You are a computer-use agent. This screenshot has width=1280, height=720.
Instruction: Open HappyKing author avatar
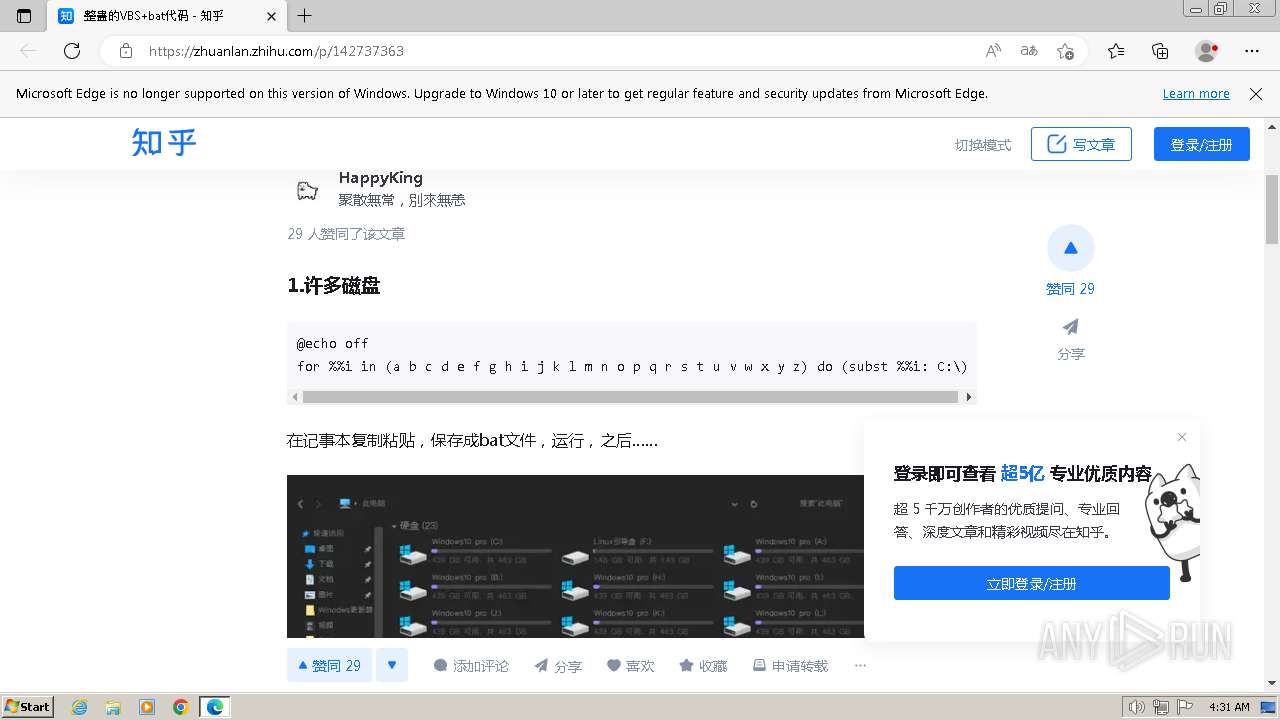click(307, 190)
